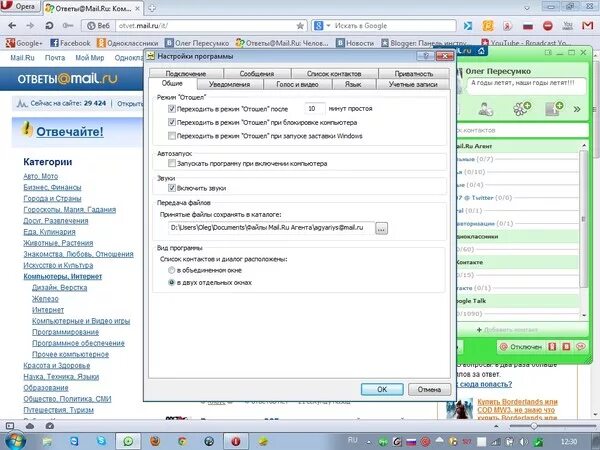Screen dimensions: 600x450
Task: Switch to Список контактов tab
Action: tap(334, 73)
